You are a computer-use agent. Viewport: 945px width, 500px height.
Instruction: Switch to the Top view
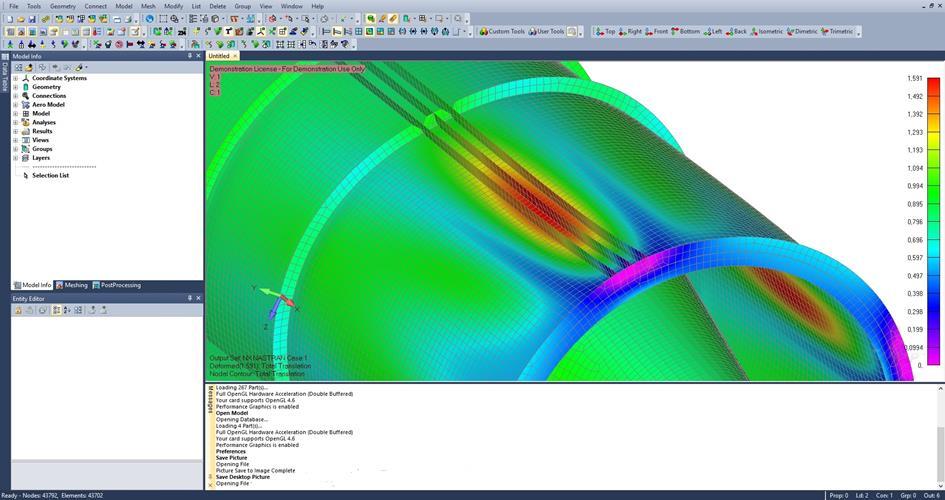(x=606, y=31)
